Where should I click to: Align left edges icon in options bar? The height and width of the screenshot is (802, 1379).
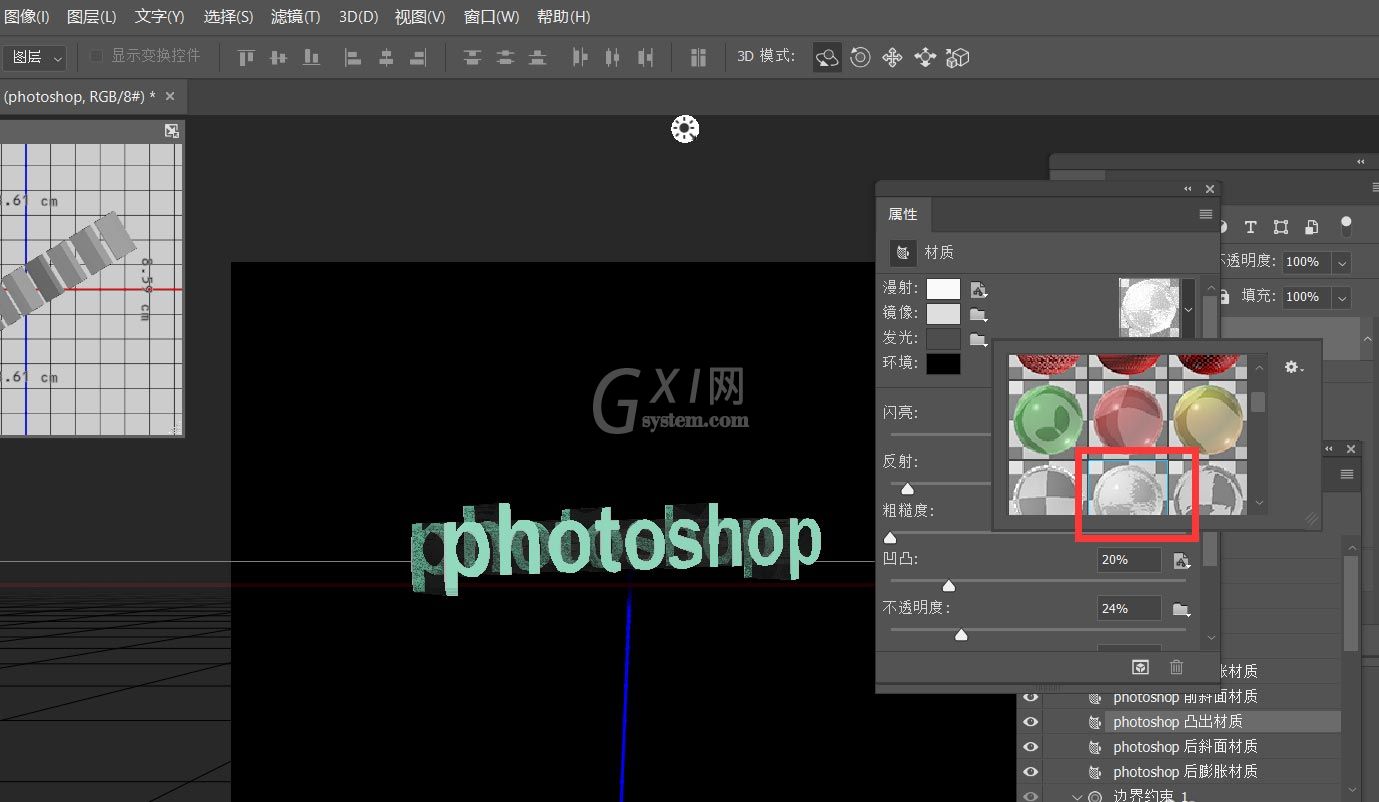coord(353,57)
